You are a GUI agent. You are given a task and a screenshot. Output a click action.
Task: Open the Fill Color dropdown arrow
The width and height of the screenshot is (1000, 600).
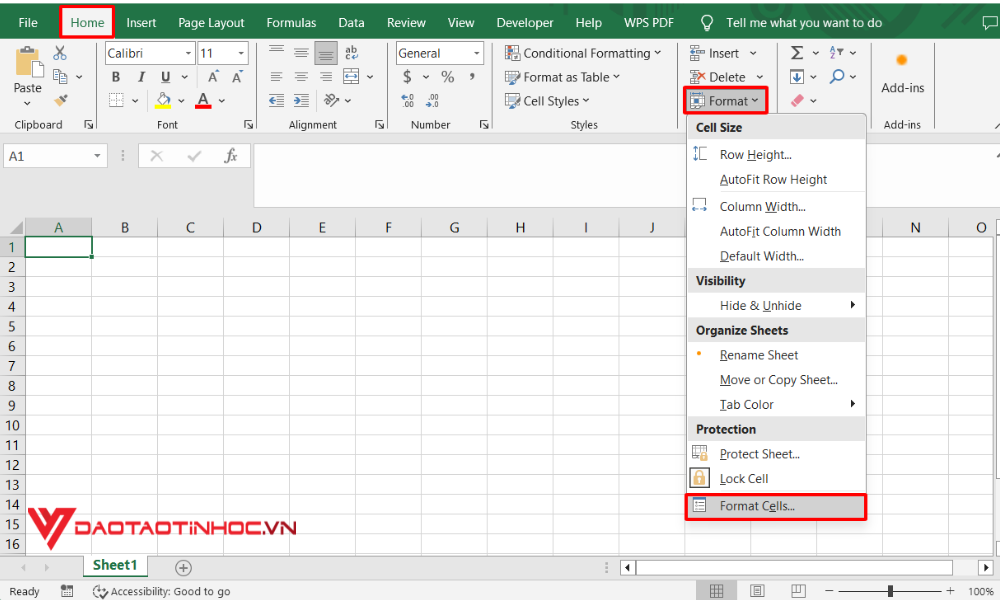181,101
